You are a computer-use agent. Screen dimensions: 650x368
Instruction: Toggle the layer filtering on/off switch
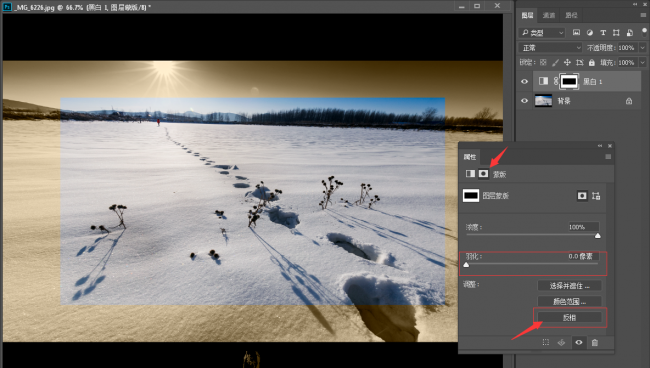point(644,31)
